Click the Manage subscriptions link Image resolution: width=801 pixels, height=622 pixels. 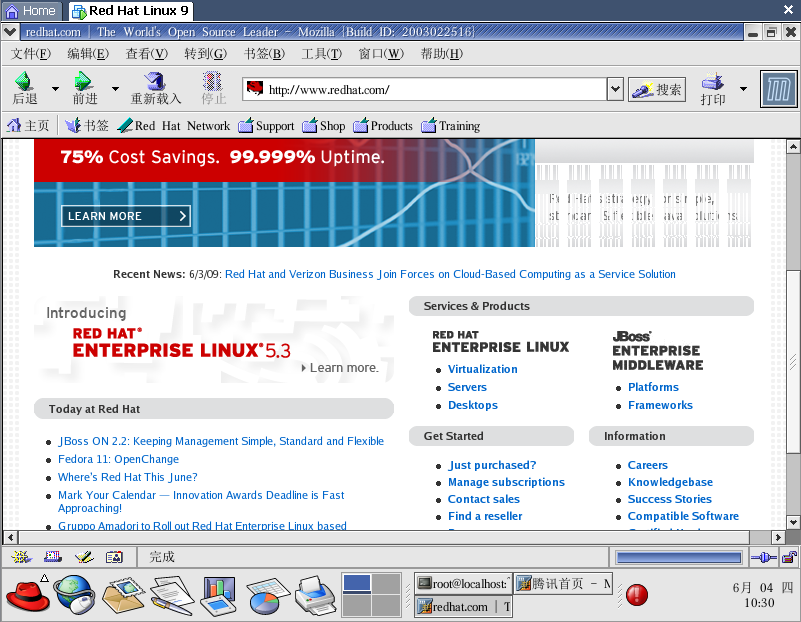coord(506,482)
